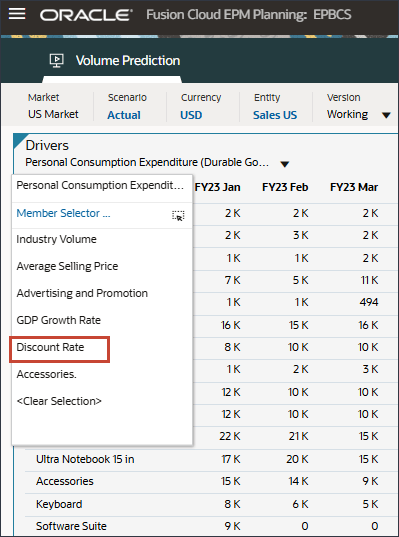The image size is (399, 537).
Task: Click the 11 K cell in FY23 Mar
Action: pyautogui.click(x=369, y=280)
